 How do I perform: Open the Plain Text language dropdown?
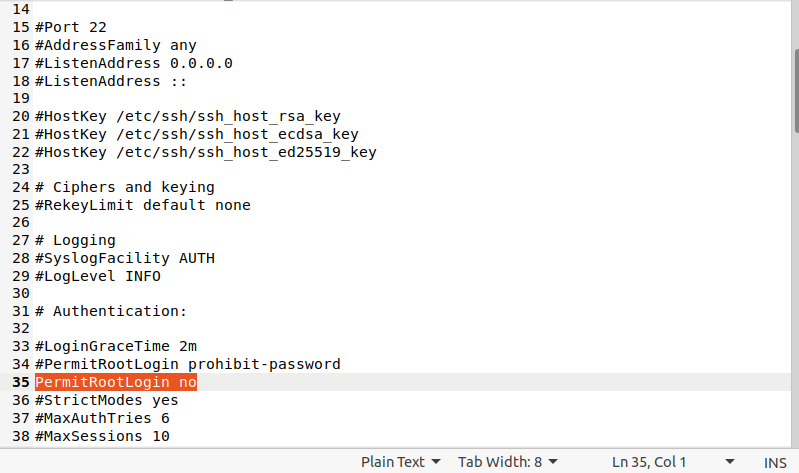tap(400, 462)
